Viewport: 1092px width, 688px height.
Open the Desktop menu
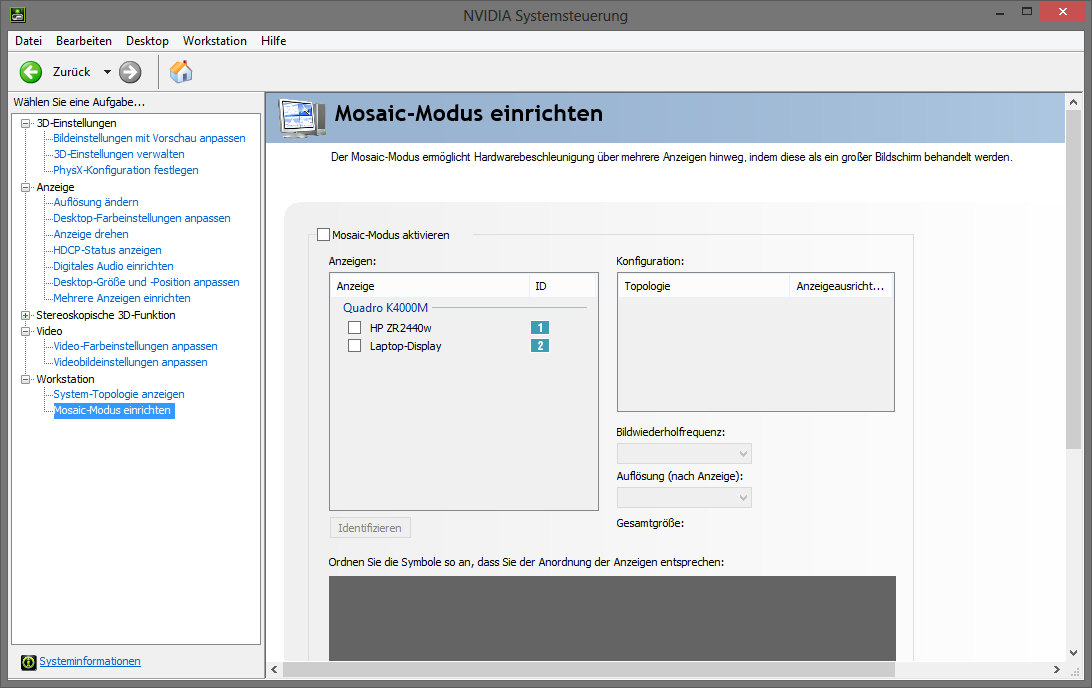click(x=147, y=40)
